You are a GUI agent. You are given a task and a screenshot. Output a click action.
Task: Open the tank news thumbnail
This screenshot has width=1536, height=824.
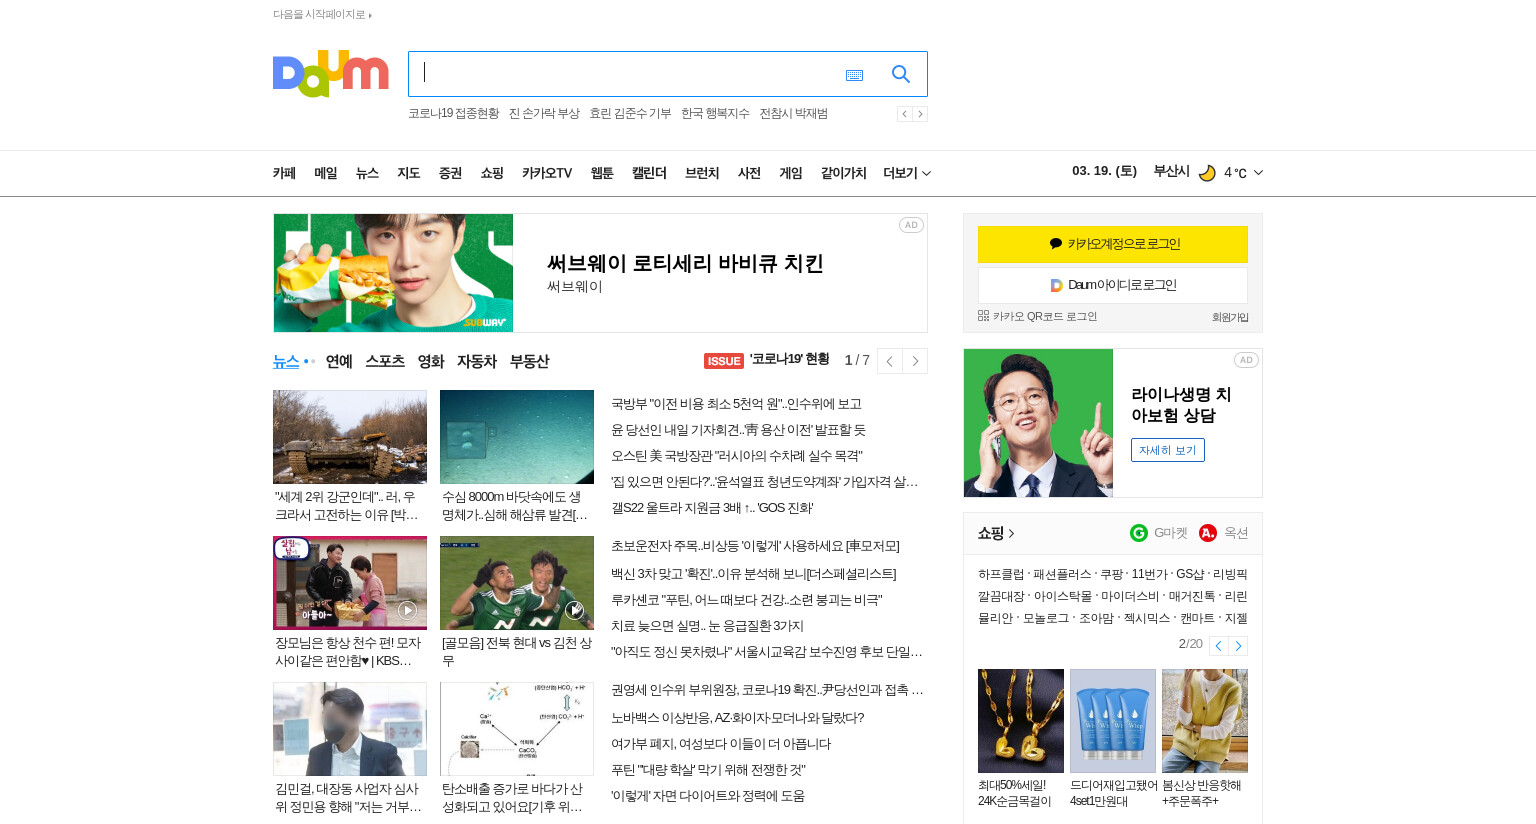(x=350, y=437)
